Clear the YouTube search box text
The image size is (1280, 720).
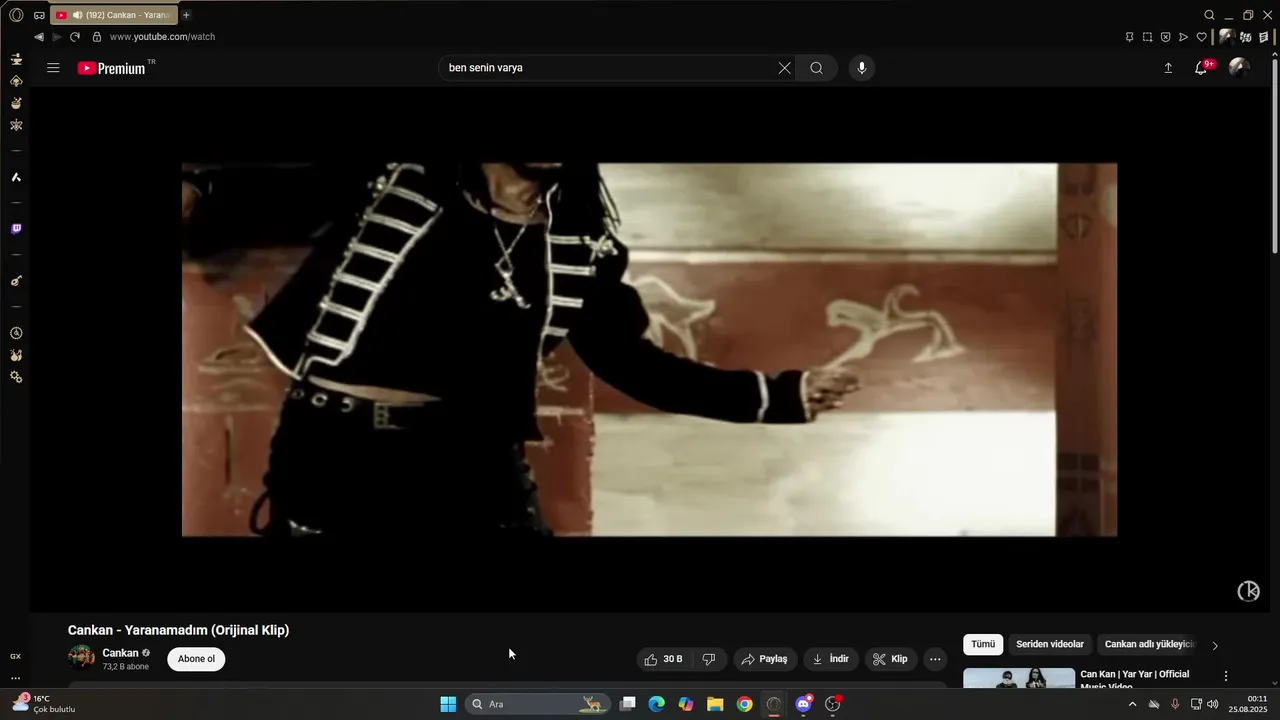tap(784, 68)
